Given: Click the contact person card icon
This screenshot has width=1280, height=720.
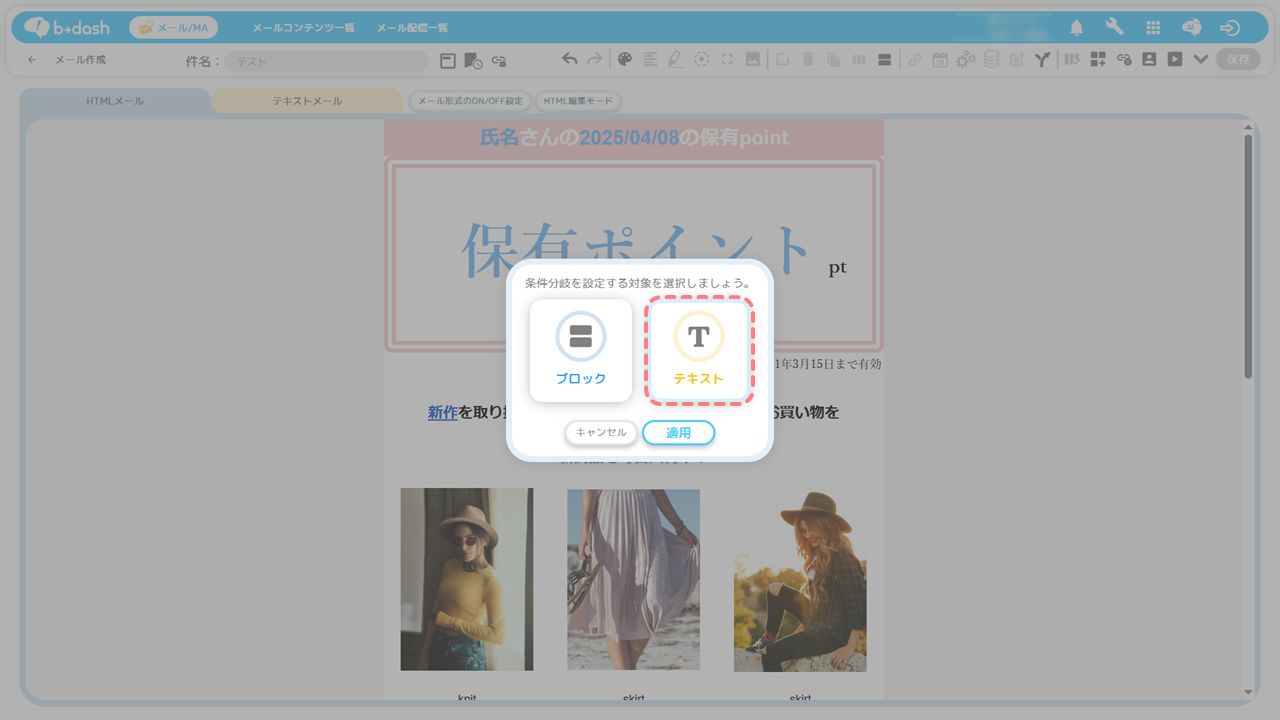Looking at the screenshot, I should point(1149,59).
